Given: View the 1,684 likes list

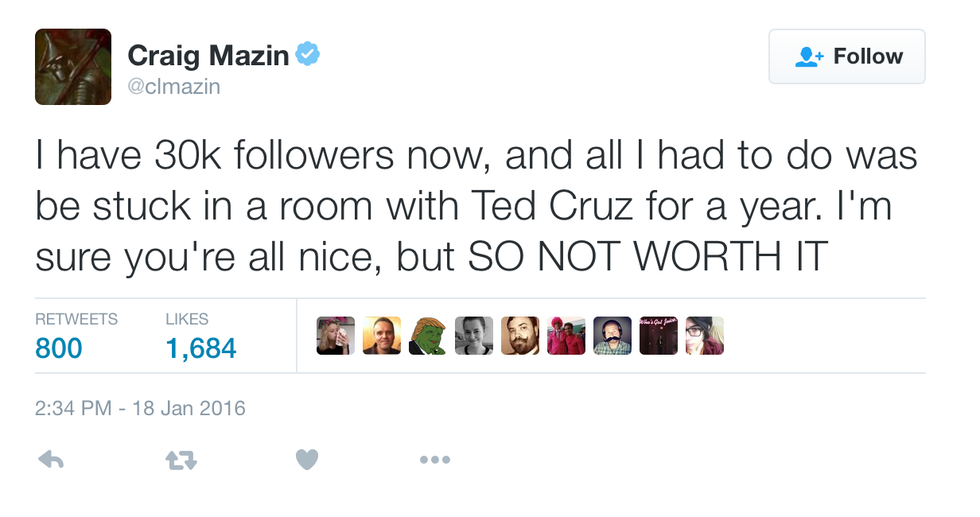Looking at the screenshot, I should (200, 348).
